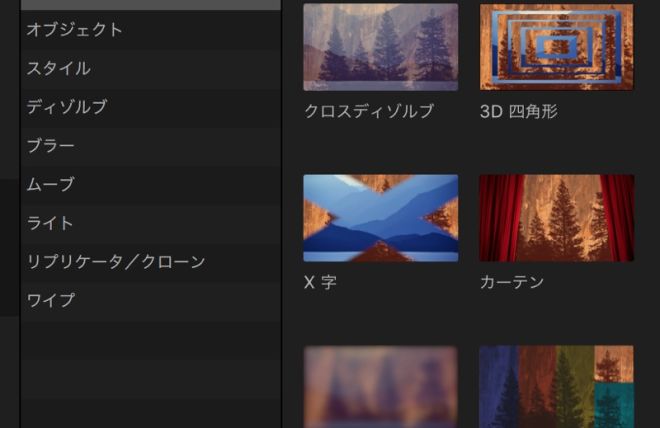Image resolution: width=660 pixels, height=428 pixels.
Task: Click the divider between category list and thumbnails
Action: [282, 214]
